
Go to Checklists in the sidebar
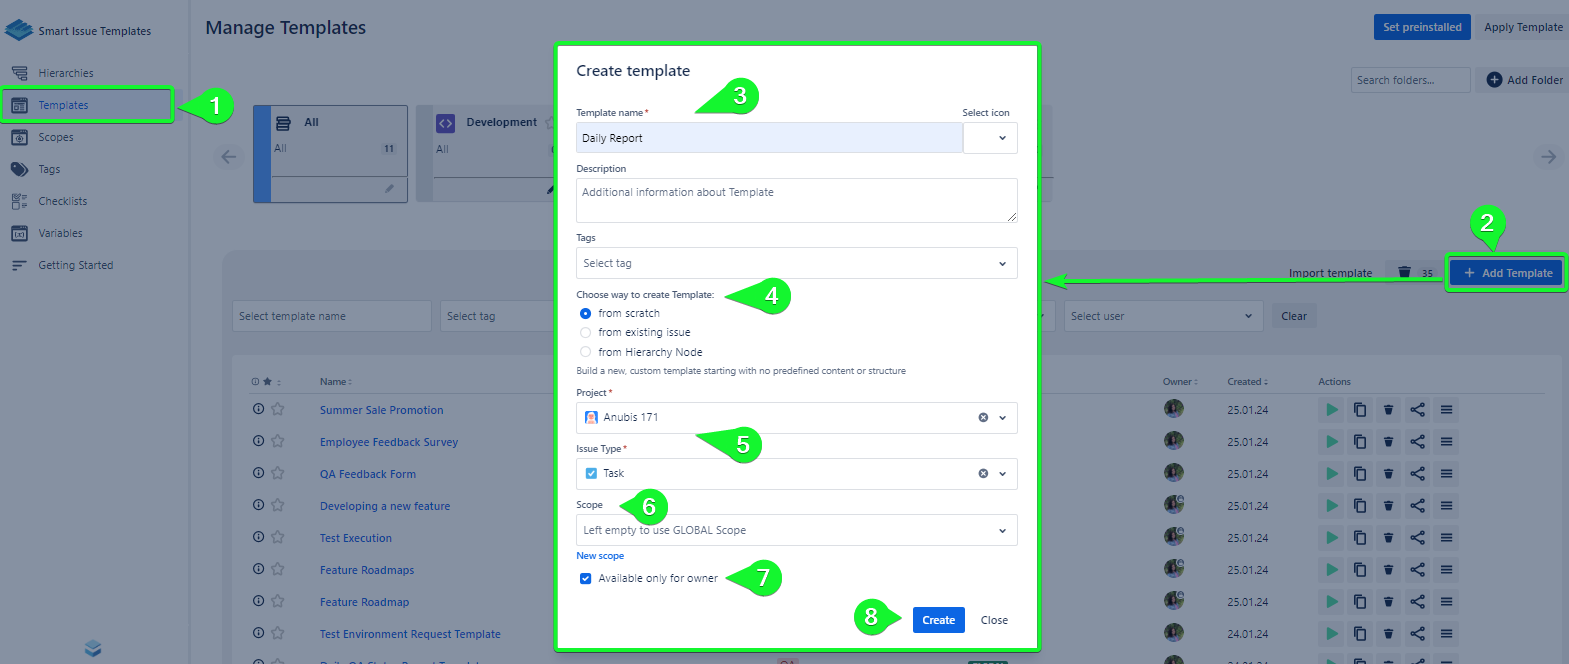pos(62,201)
